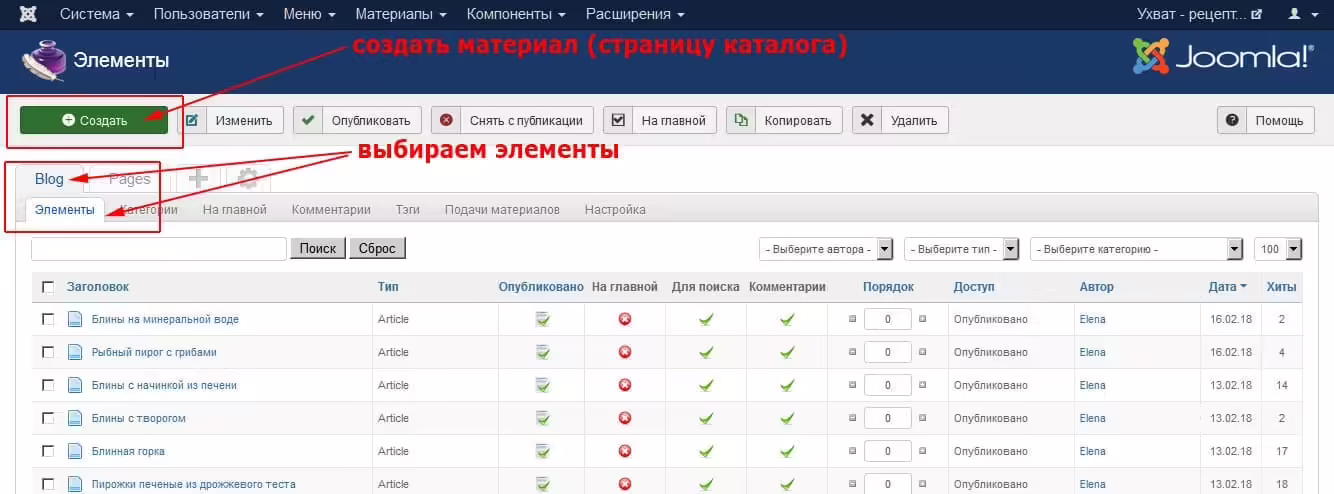
Task: Select checkbox for Блинная горка
Action: [48, 451]
